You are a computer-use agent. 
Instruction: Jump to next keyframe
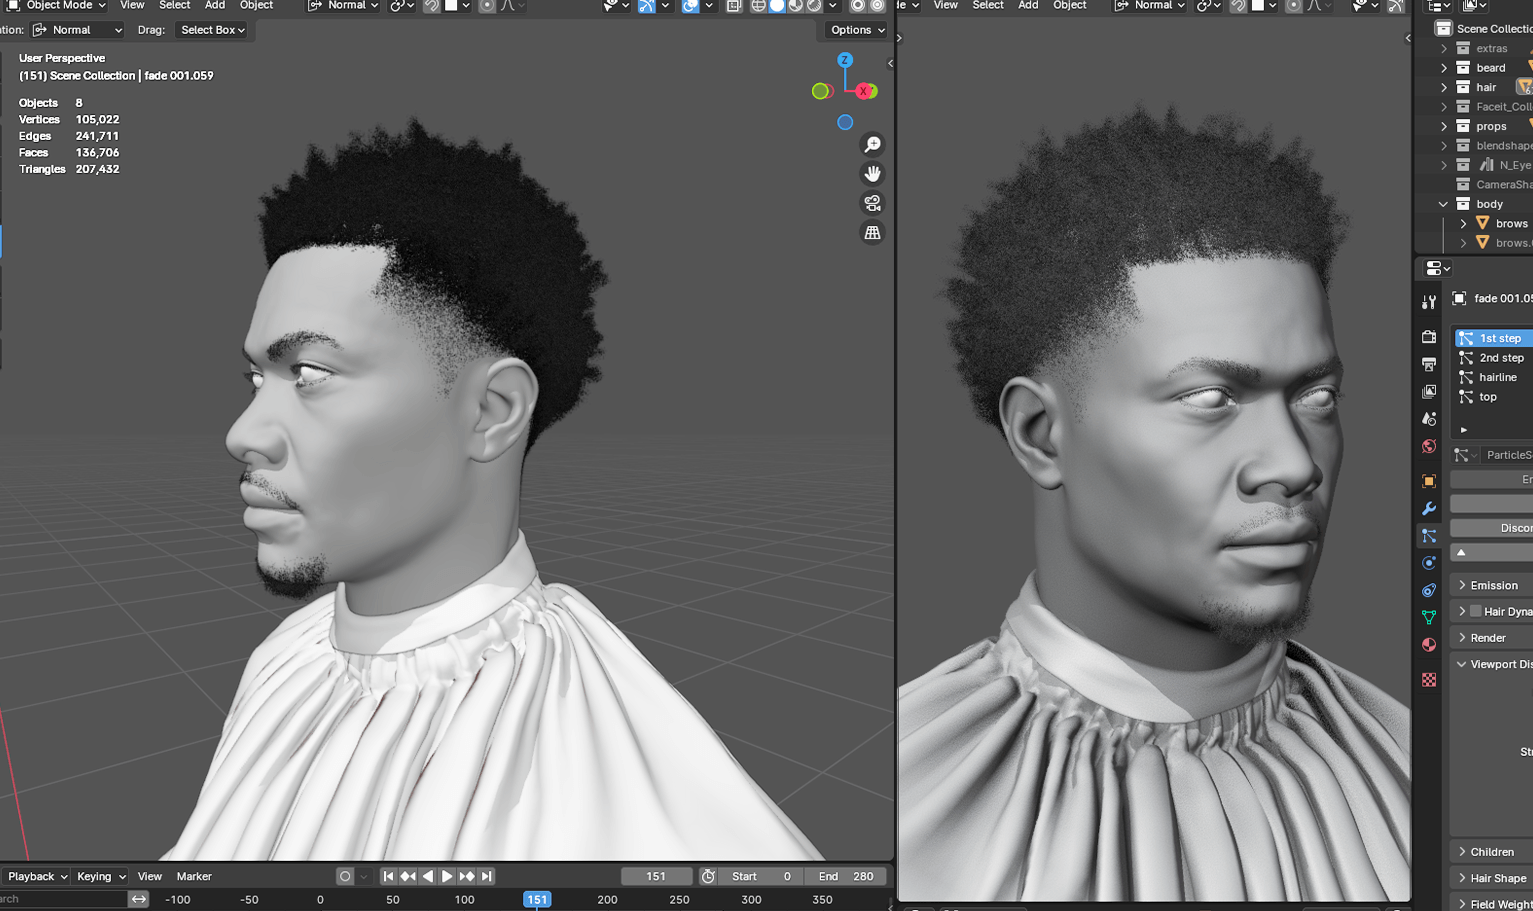[467, 876]
